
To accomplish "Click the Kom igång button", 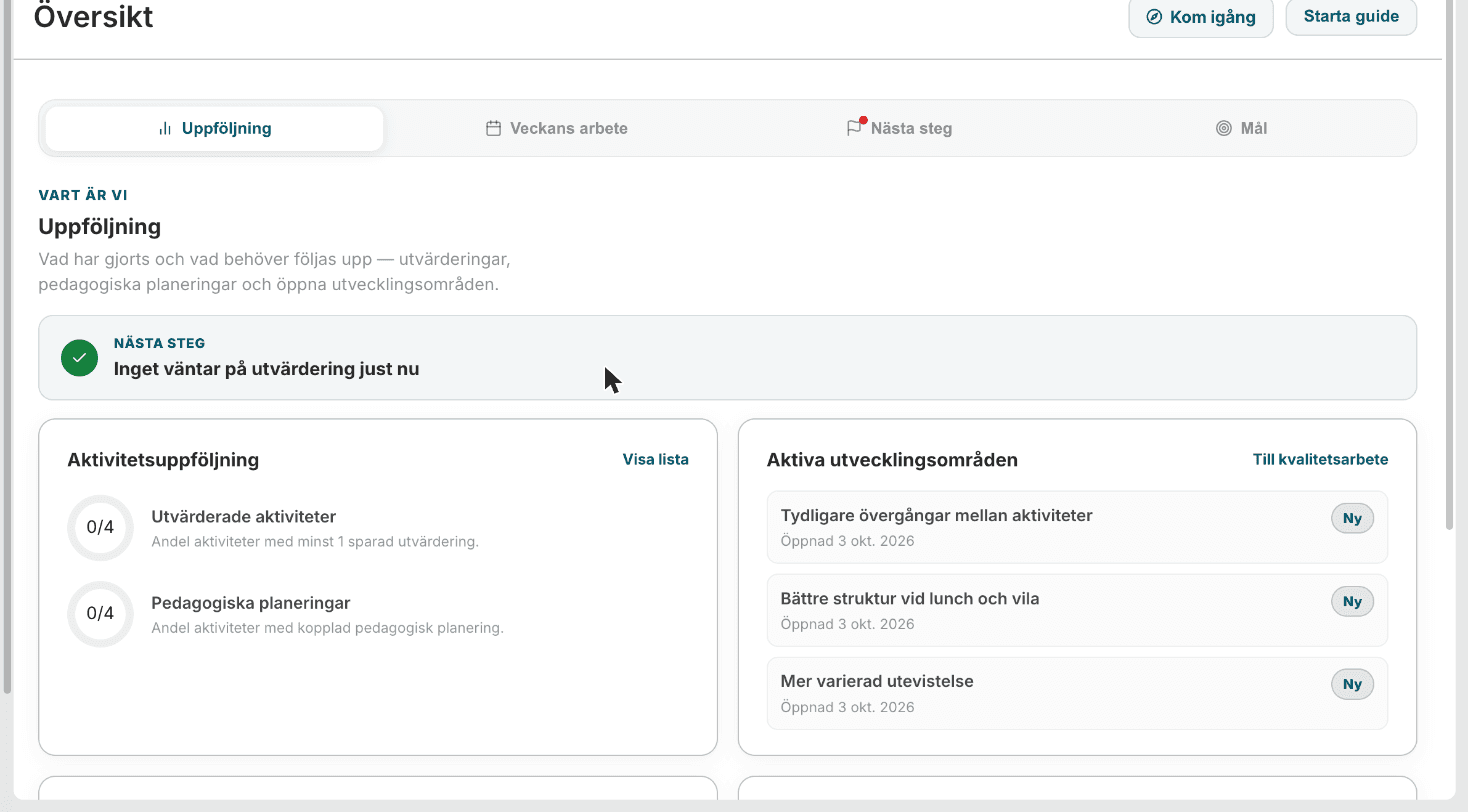I will point(1201,17).
